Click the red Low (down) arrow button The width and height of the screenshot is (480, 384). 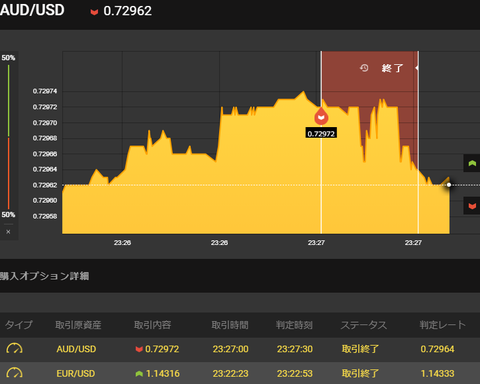[472, 206]
